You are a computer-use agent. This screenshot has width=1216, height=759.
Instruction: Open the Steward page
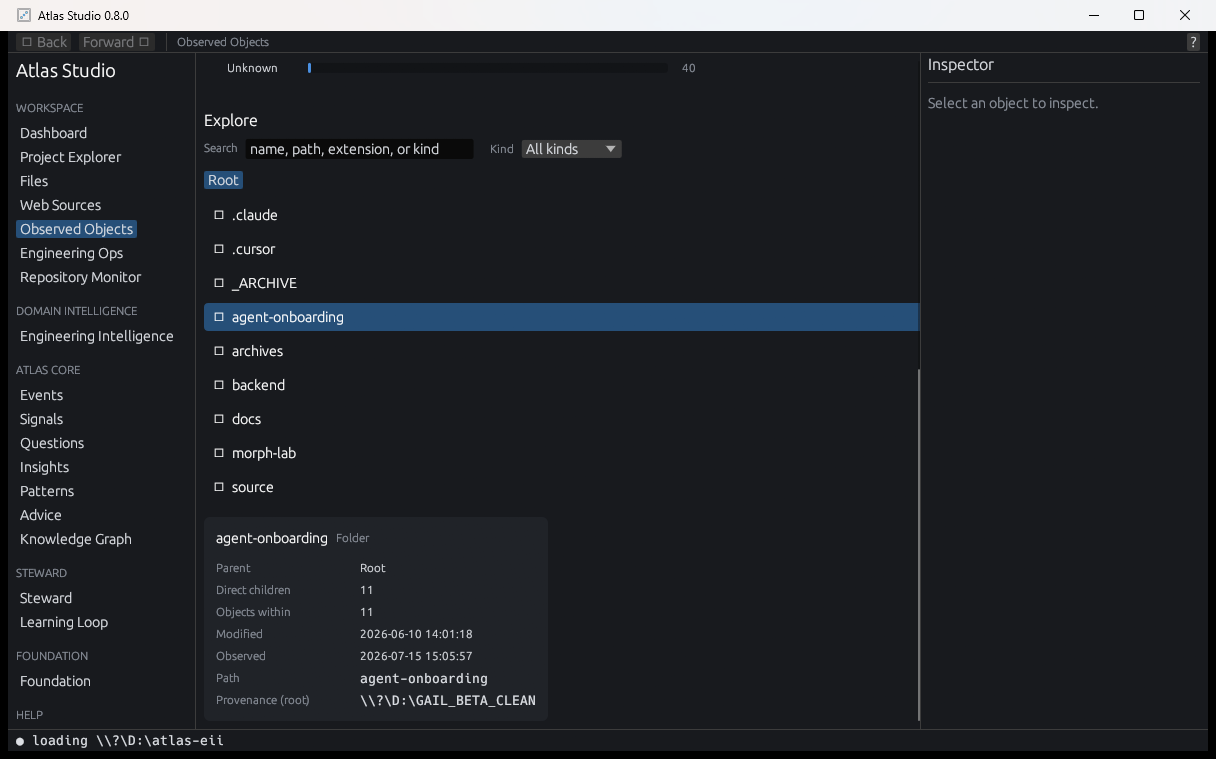point(46,598)
